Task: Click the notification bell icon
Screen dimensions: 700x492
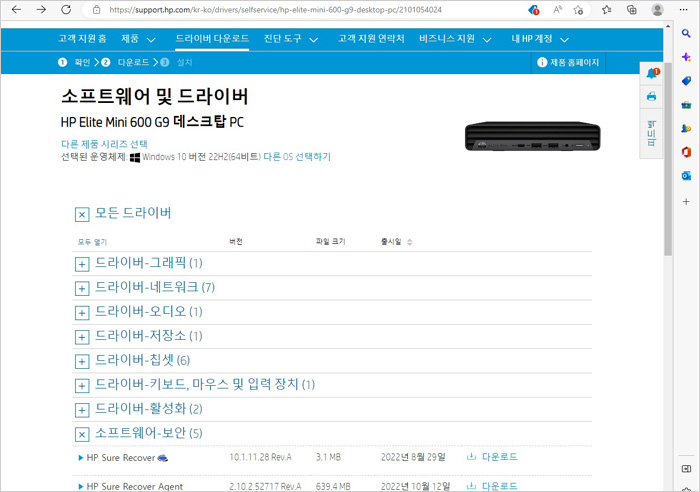Action: click(x=652, y=73)
